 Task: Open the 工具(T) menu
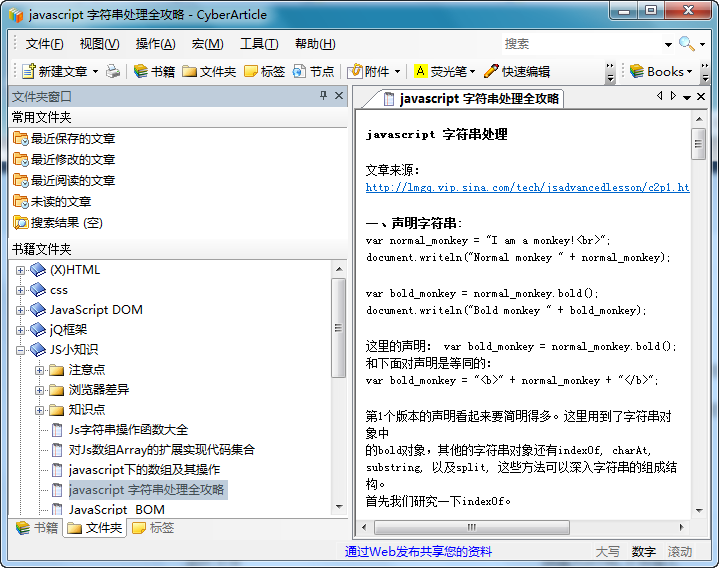pos(258,44)
